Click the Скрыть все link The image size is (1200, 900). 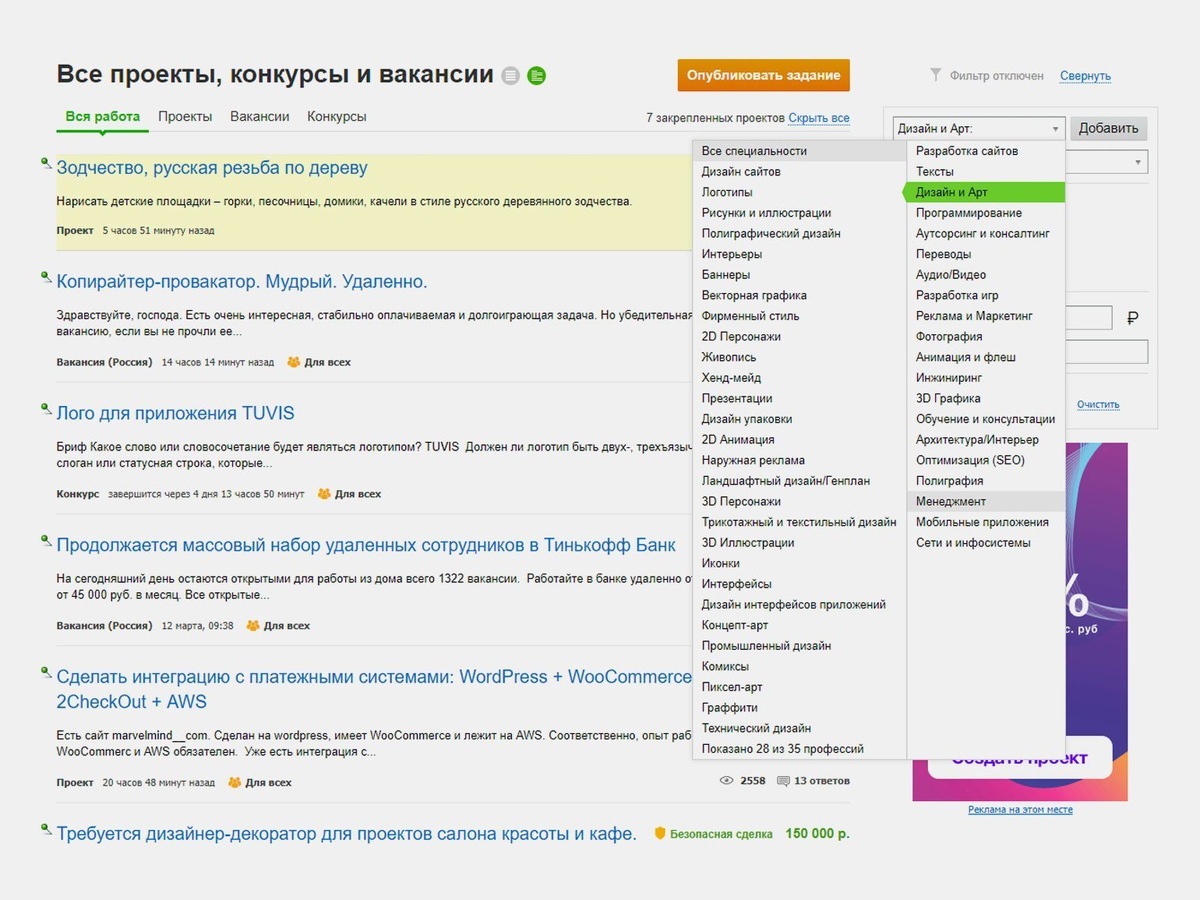[x=819, y=118]
